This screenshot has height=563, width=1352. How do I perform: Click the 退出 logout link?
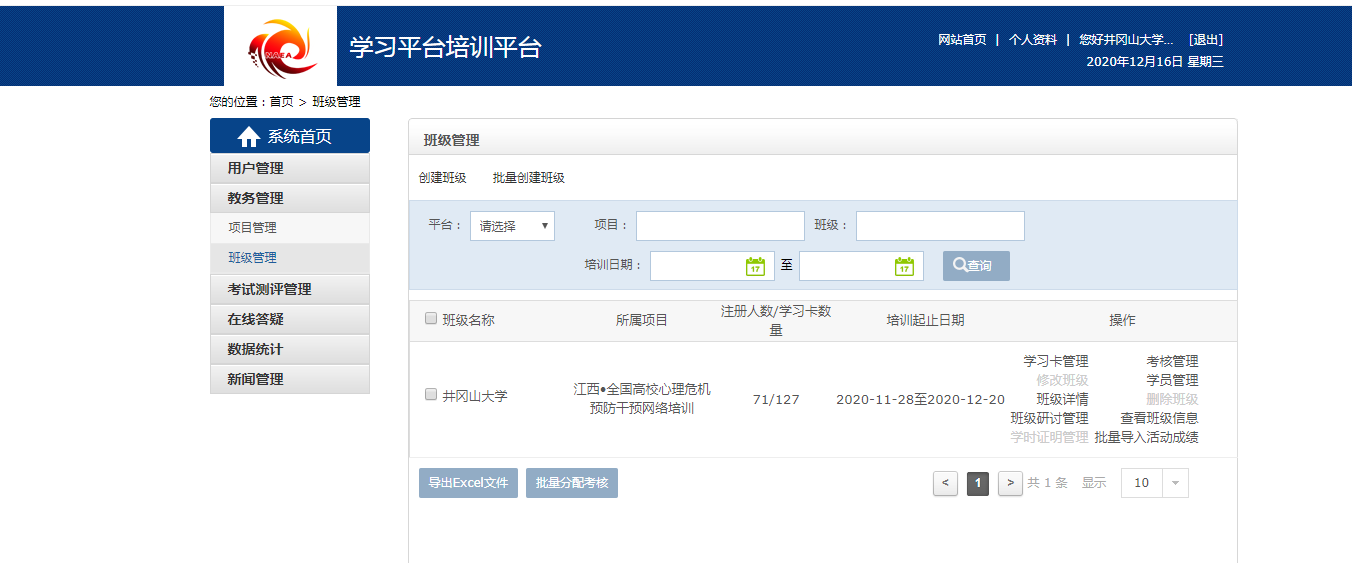[1205, 40]
